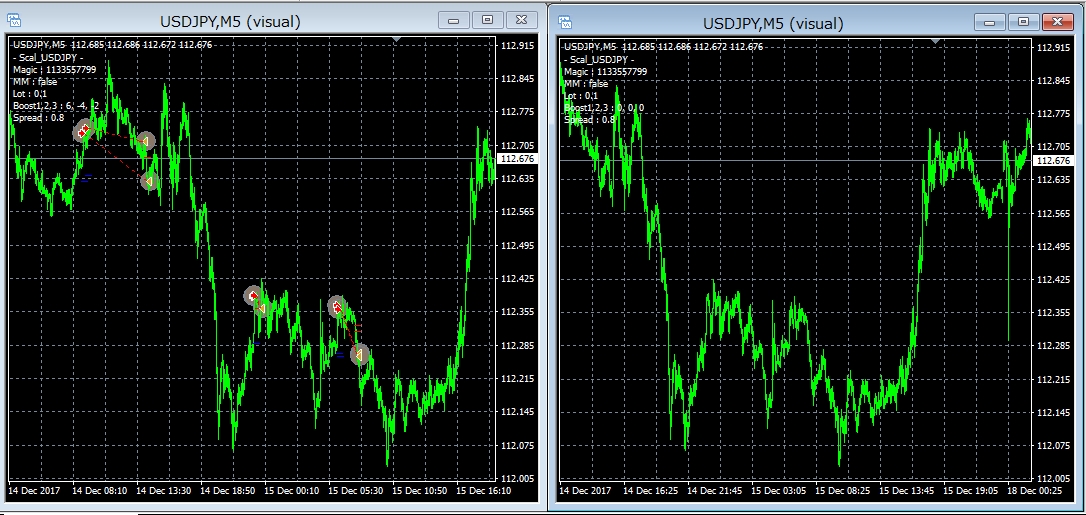
Task: Restore down the left USDJPY,M5 chart window
Action: [x=488, y=20]
